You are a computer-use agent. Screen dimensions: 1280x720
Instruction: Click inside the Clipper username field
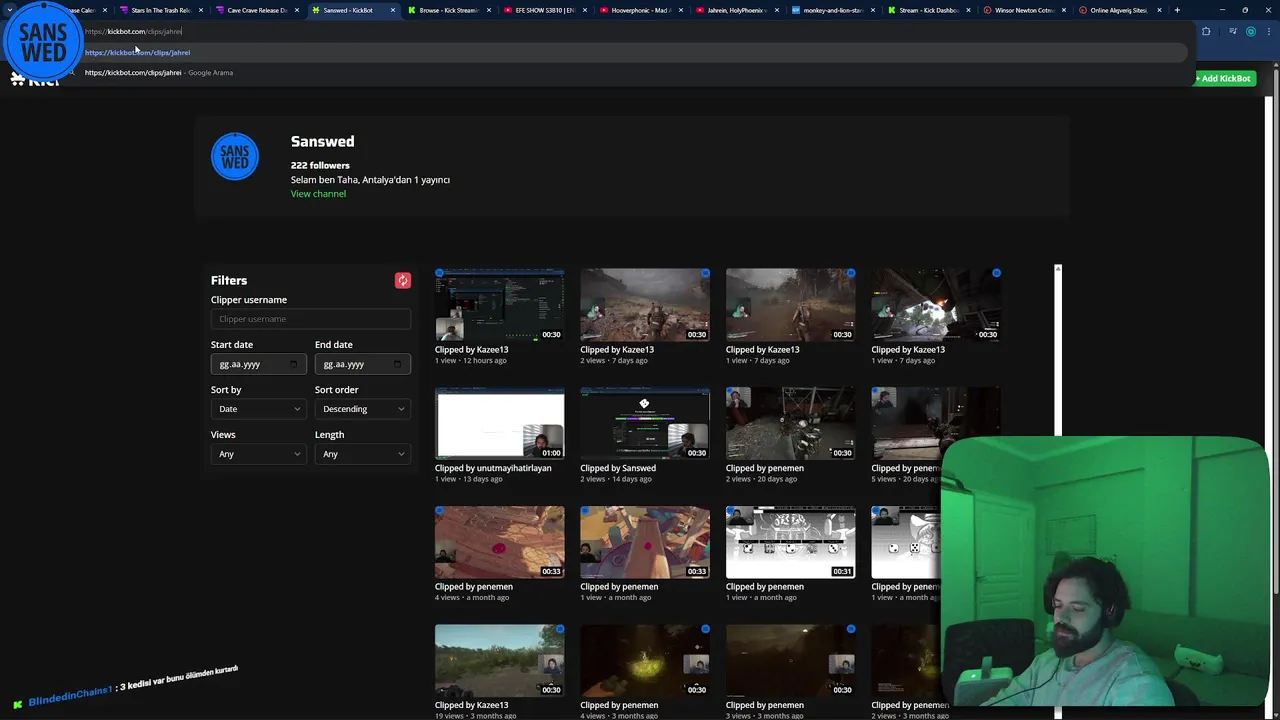(311, 319)
